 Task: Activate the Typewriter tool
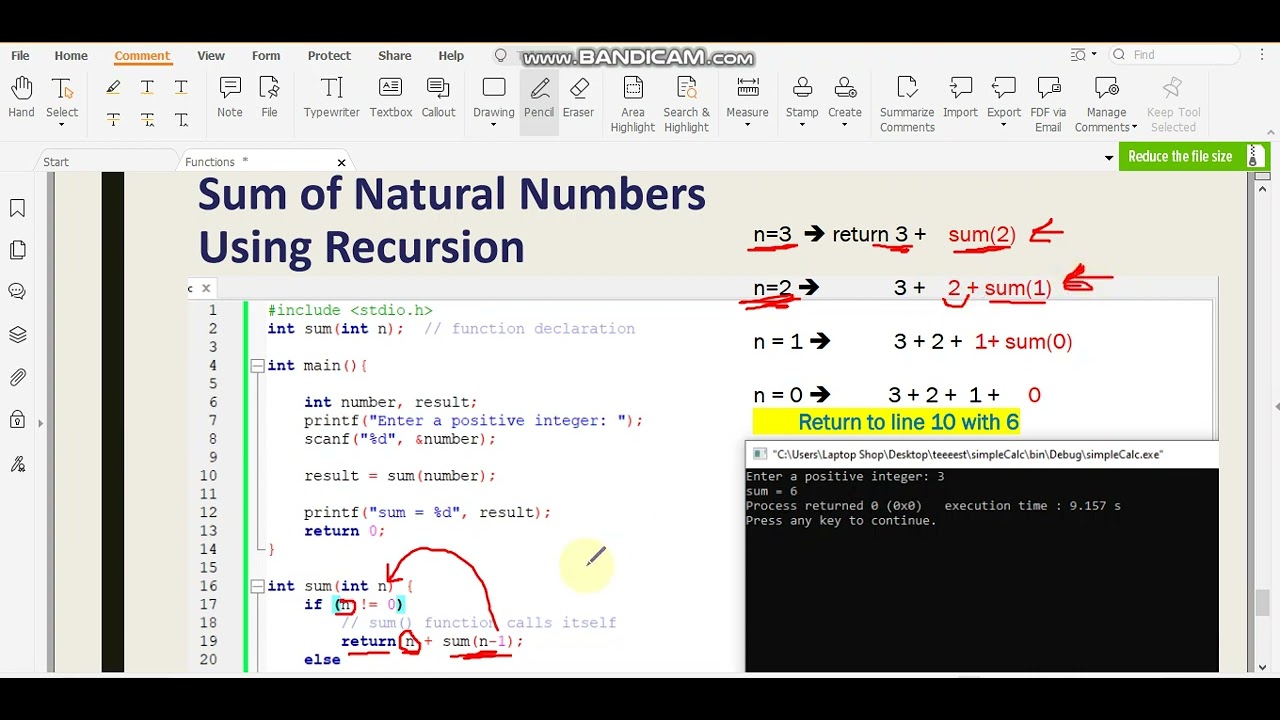[x=331, y=98]
